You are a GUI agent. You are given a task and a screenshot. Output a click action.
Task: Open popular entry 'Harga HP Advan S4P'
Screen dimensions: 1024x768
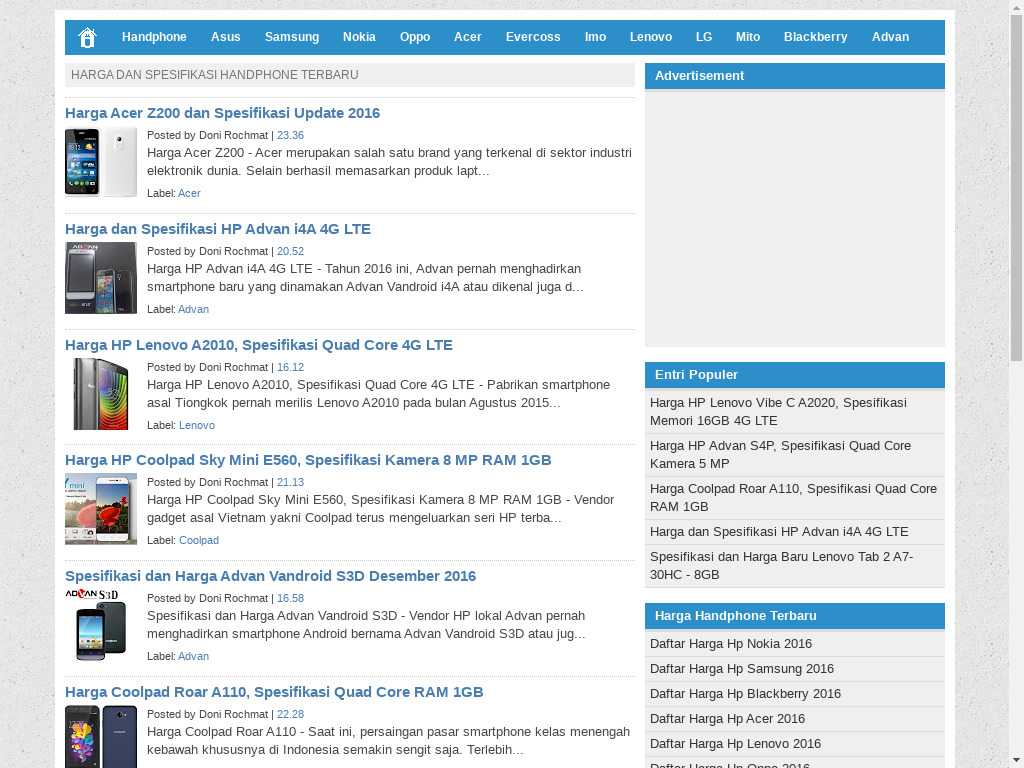[x=780, y=455]
